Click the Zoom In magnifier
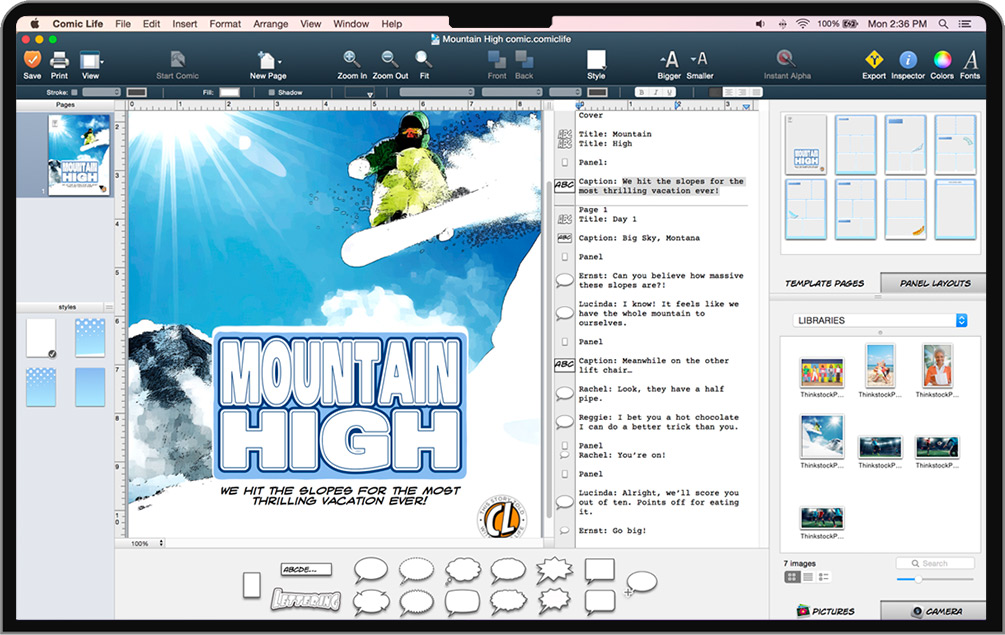 click(352, 60)
